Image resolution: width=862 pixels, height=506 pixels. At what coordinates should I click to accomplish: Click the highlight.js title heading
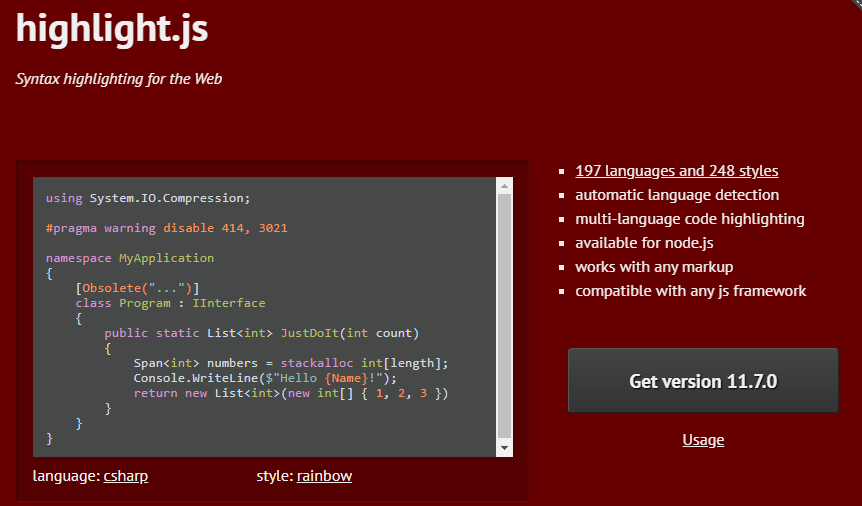tap(112, 28)
